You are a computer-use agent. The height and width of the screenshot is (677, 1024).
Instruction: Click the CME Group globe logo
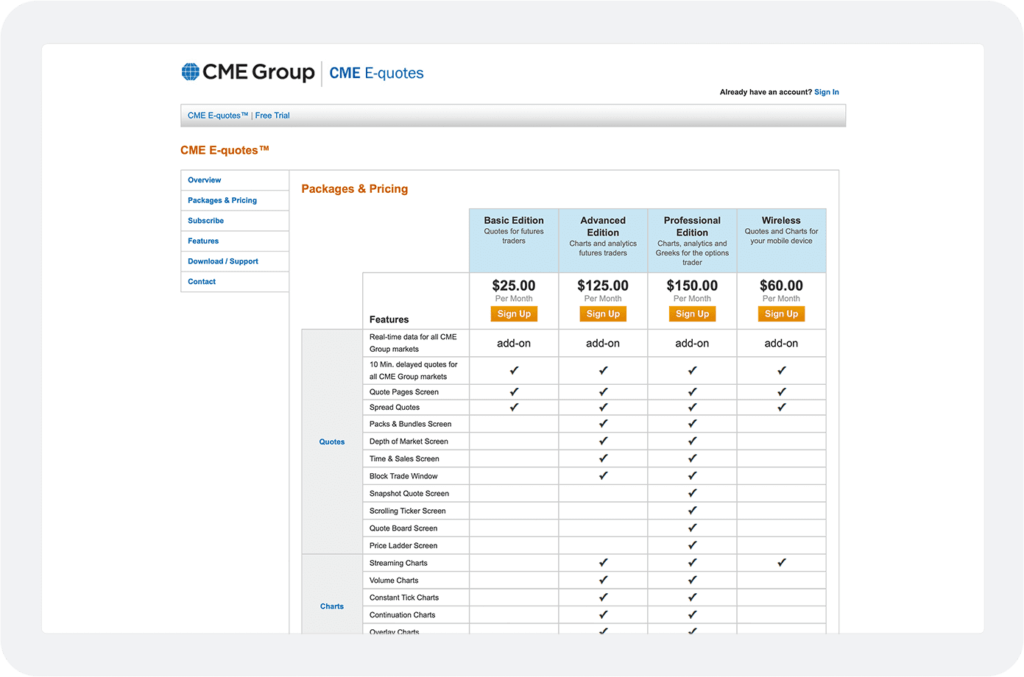[x=189, y=72]
